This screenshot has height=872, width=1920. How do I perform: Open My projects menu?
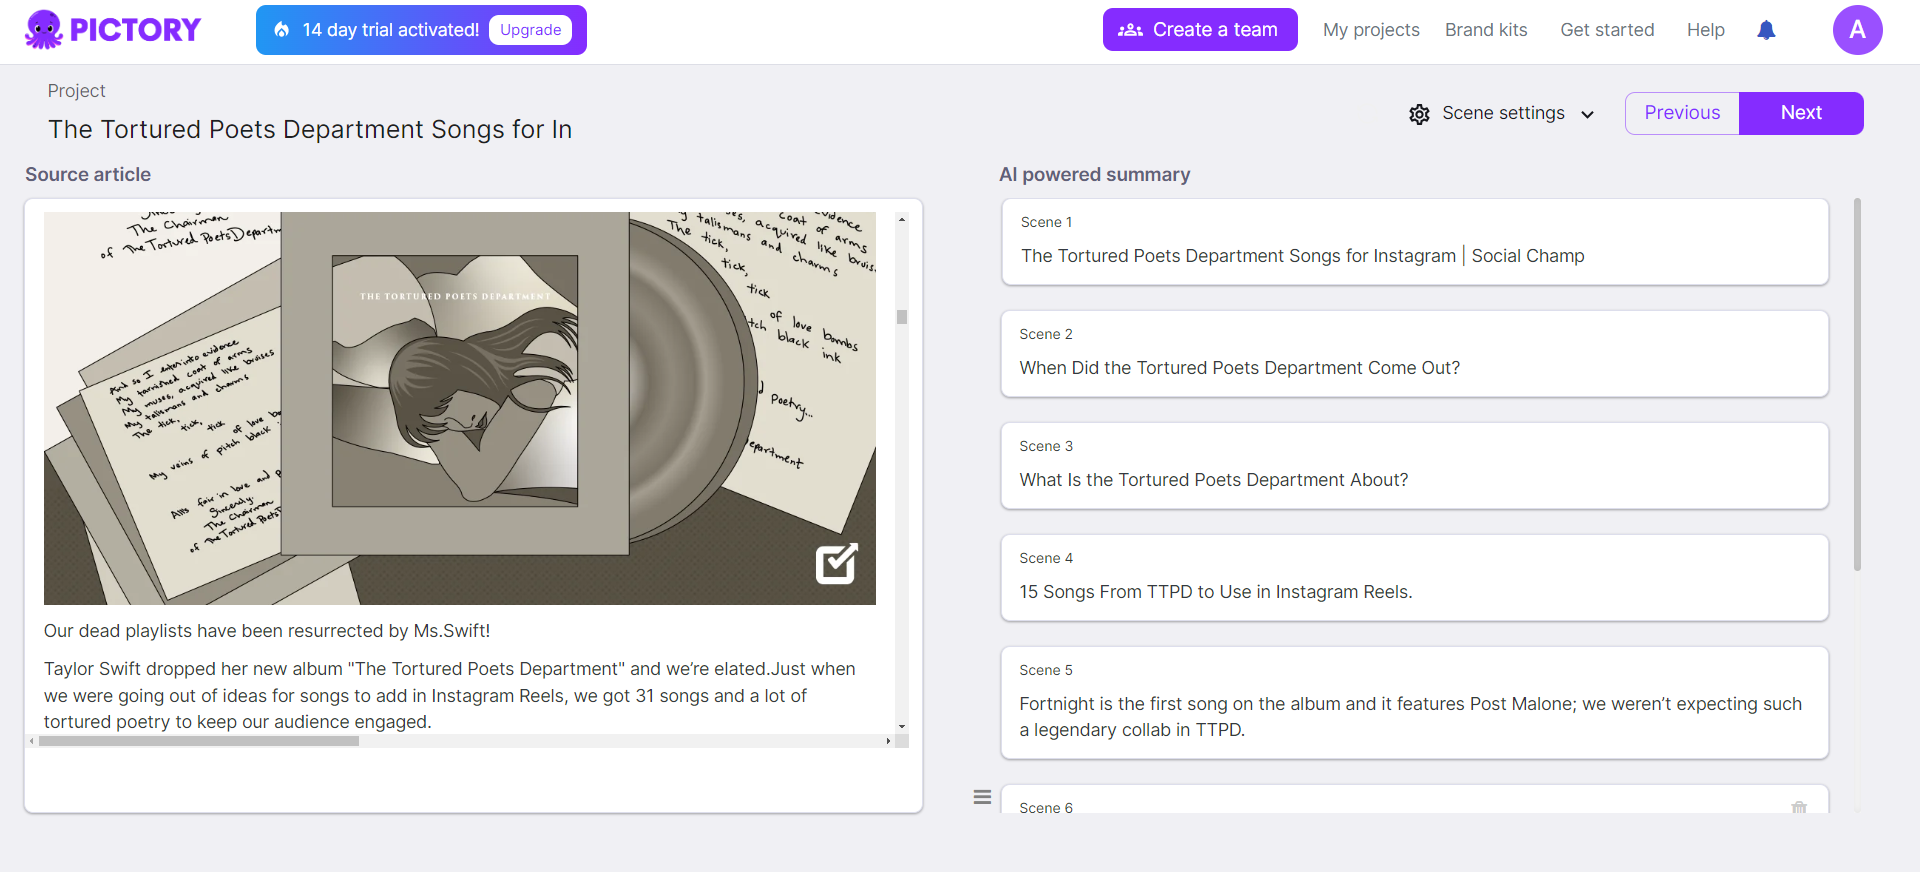point(1370,30)
